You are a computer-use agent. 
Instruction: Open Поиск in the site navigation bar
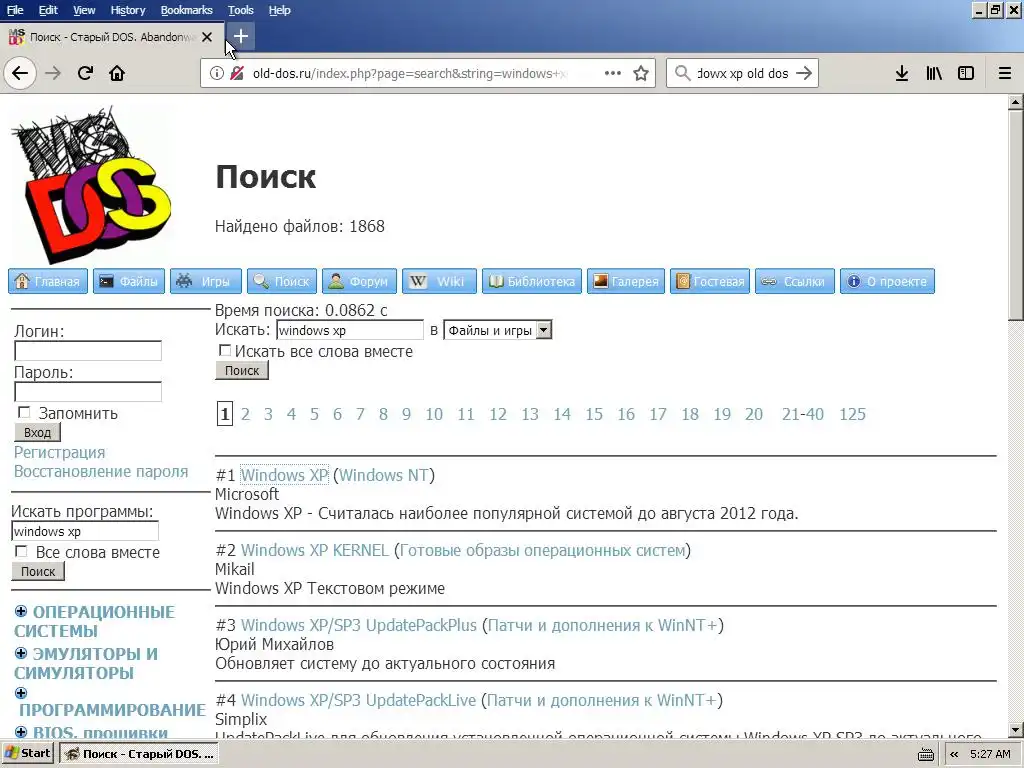tap(281, 281)
